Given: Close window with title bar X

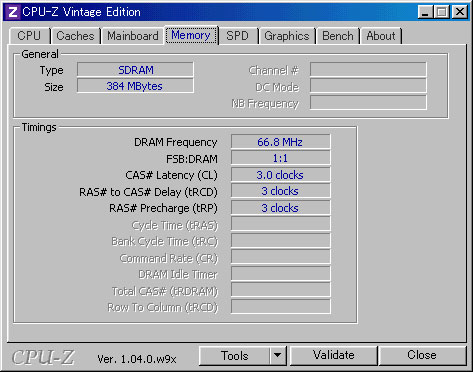Looking at the screenshot, I should [x=460, y=12].
